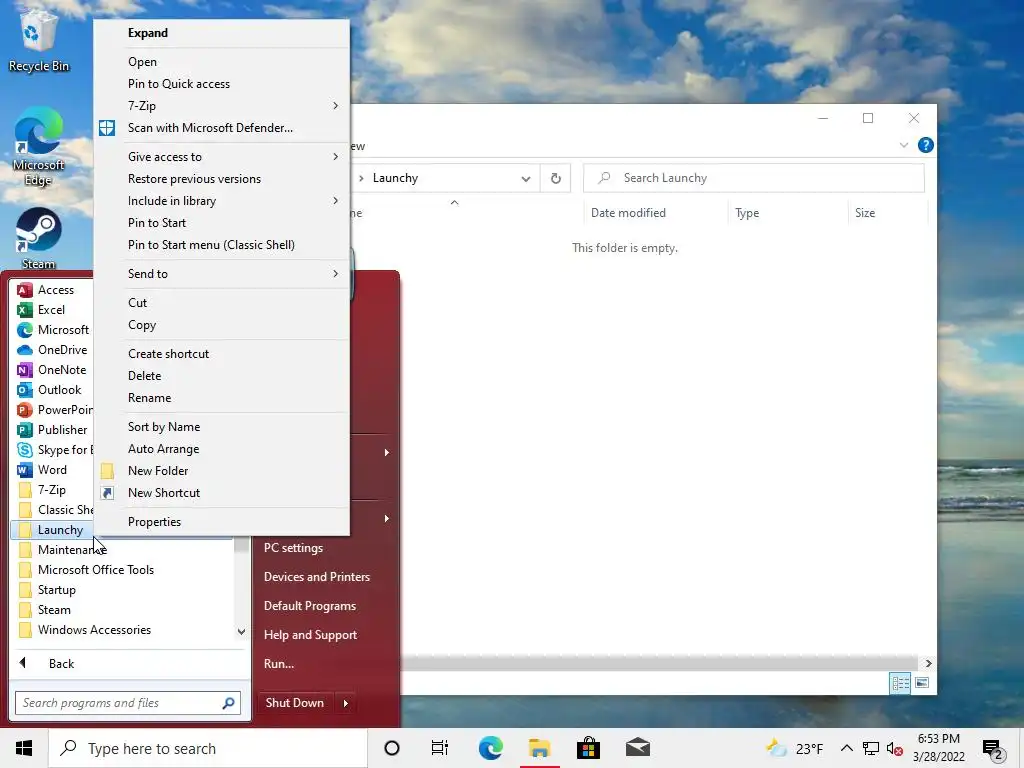Click the taskbar Type here to search box
This screenshot has height=768, width=1024.
point(208,748)
